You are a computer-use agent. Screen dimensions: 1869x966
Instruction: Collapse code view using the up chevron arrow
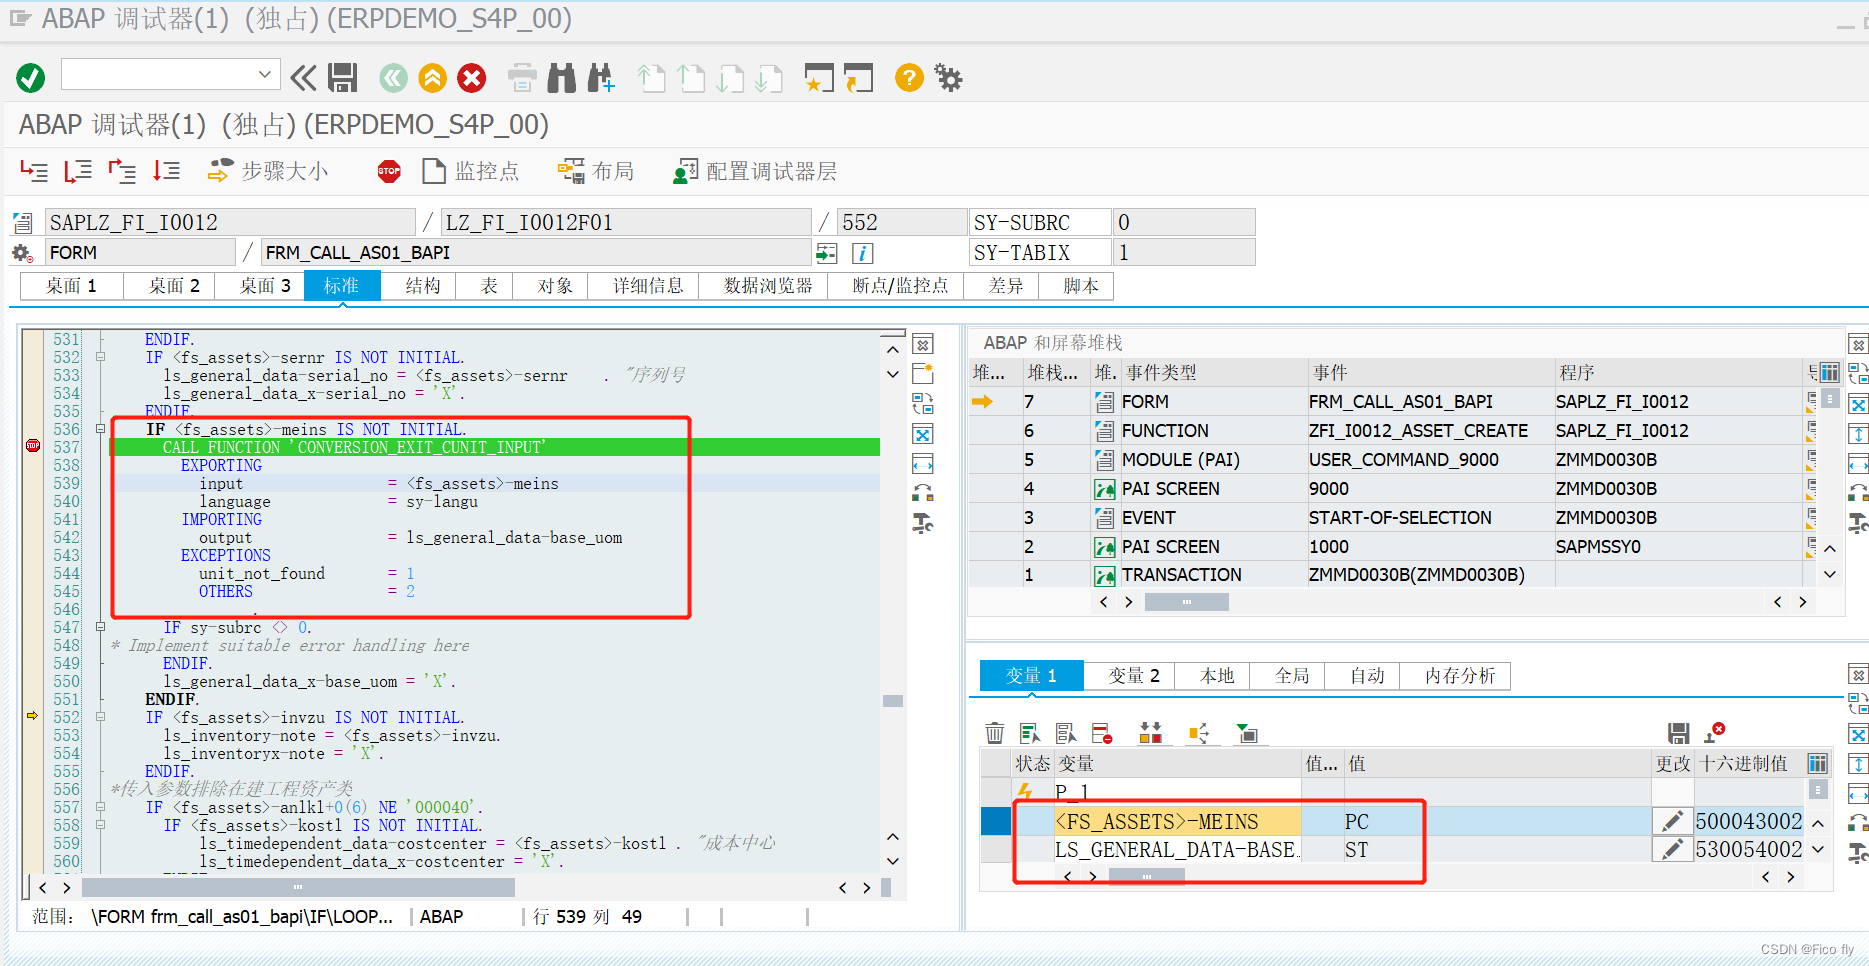892,348
